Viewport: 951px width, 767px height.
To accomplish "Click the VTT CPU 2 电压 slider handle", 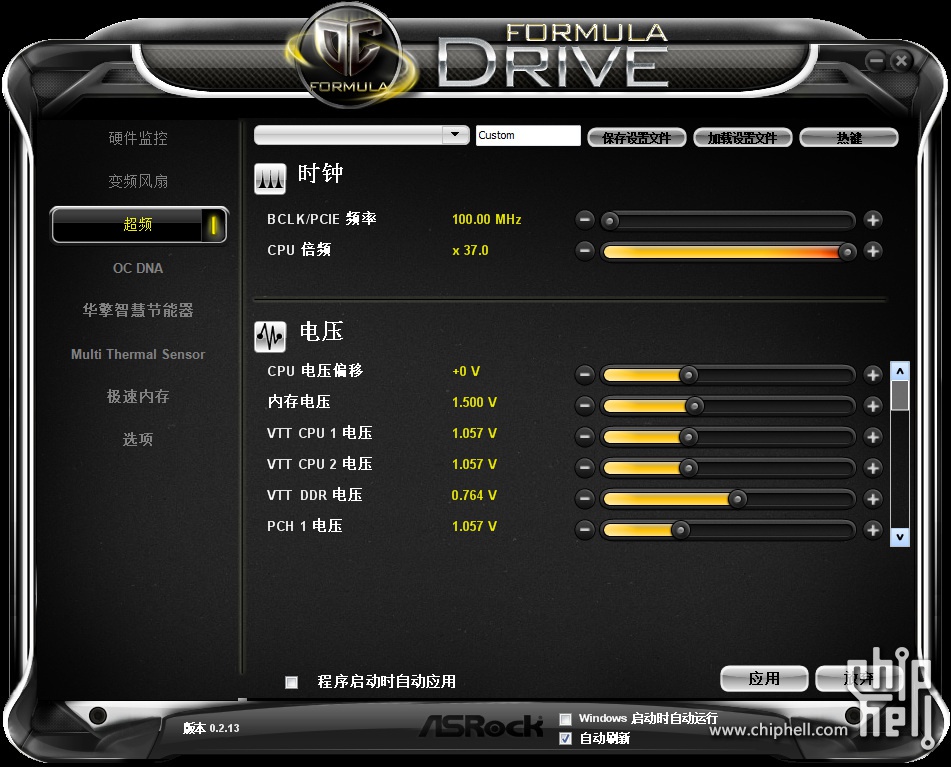I will [x=688, y=468].
